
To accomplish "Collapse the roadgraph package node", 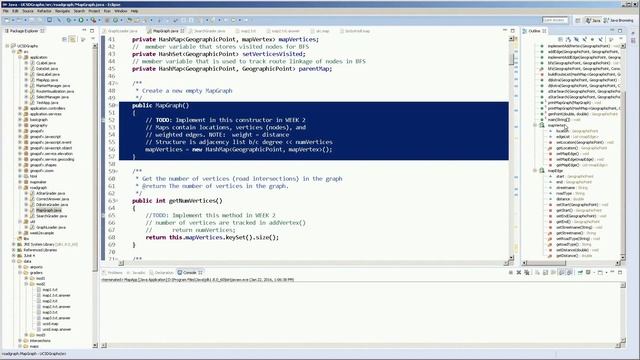I will click(x=20, y=188).
